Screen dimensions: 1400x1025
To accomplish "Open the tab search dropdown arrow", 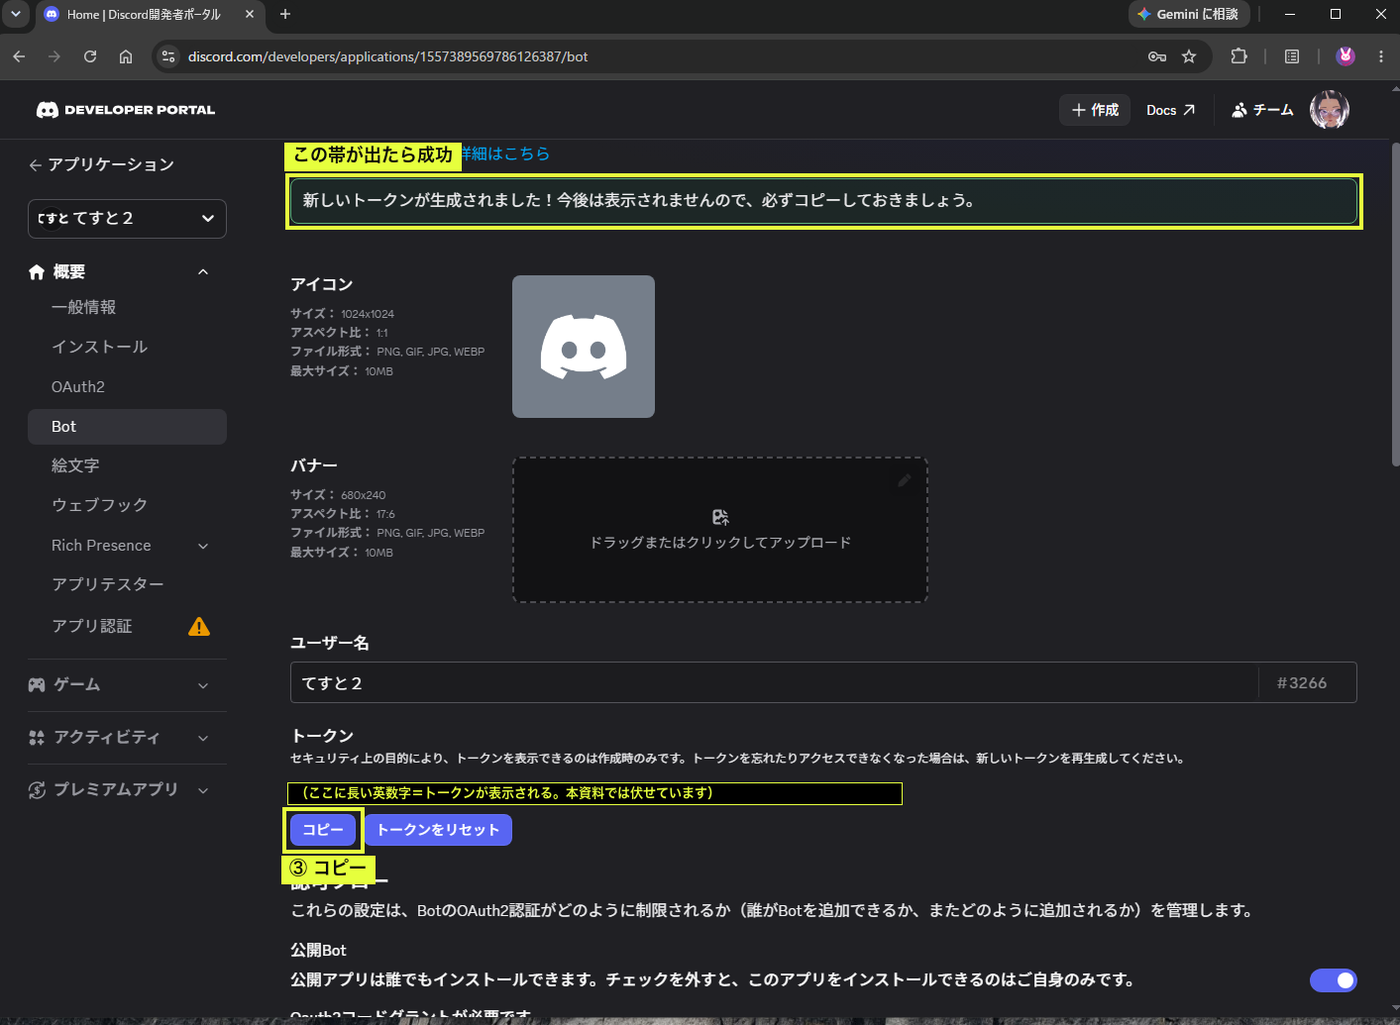I will (x=15, y=14).
